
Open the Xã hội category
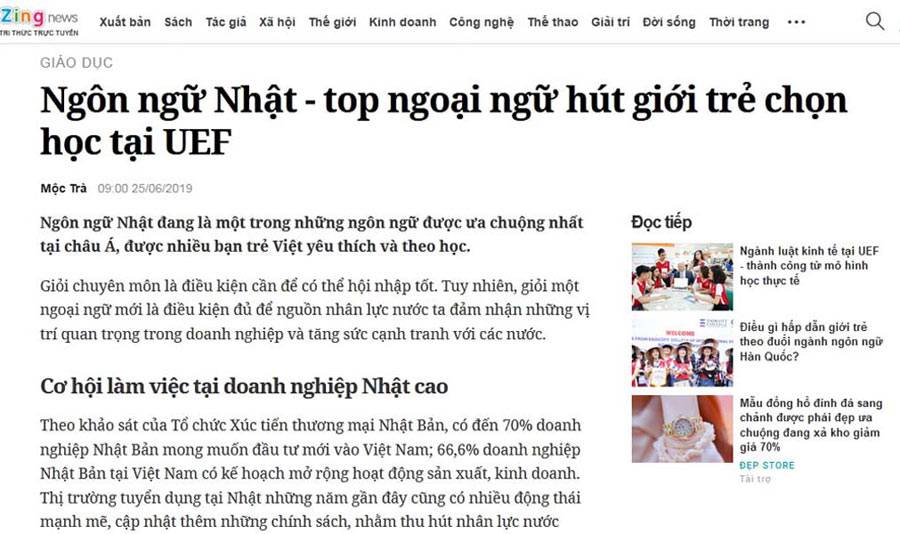tap(277, 22)
